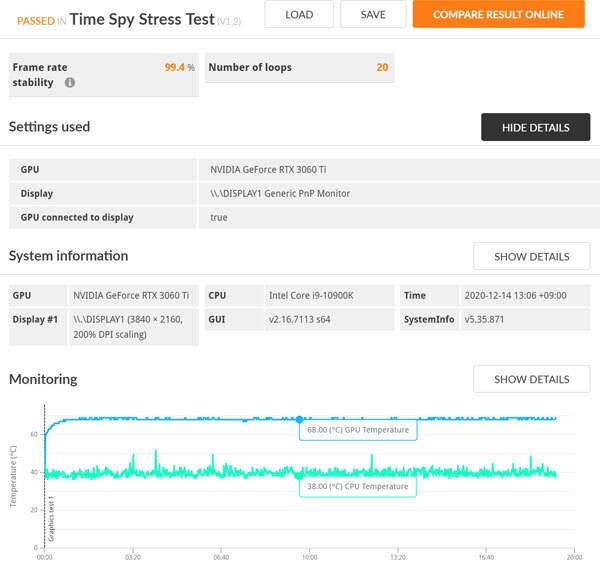This screenshot has width=600, height=564.
Task: Click the GPU temperature data point marker
Action: tap(299, 419)
